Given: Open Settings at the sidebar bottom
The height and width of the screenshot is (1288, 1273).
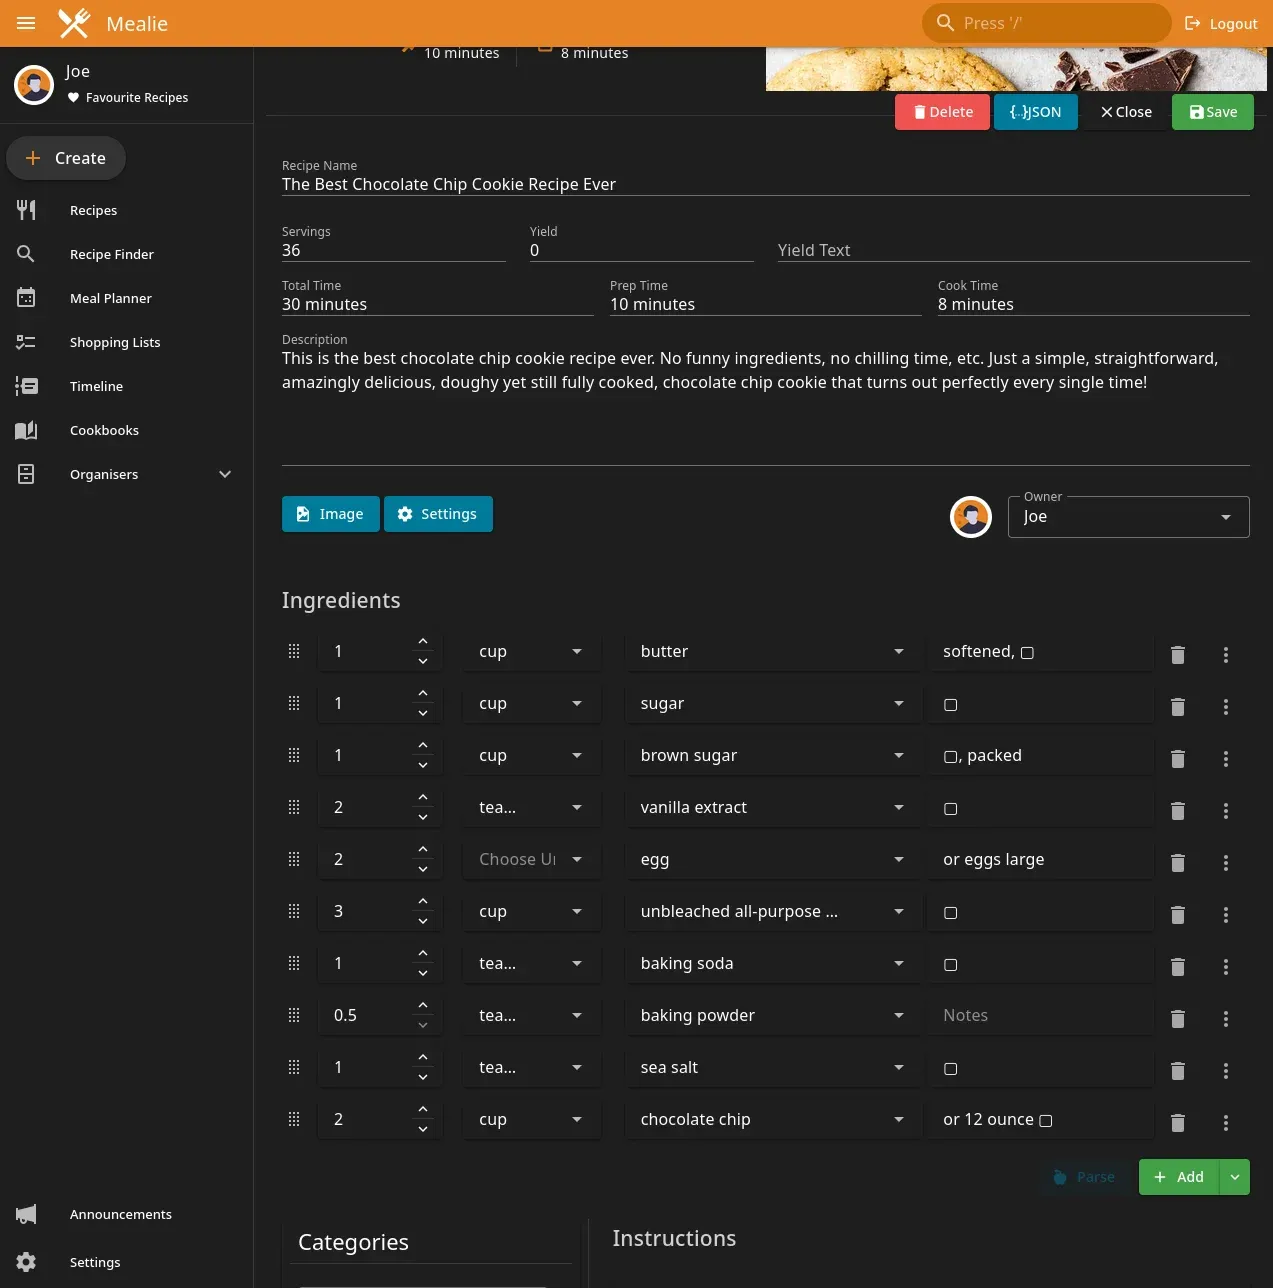Looking at the screenshot, I should click(126, 1262).
